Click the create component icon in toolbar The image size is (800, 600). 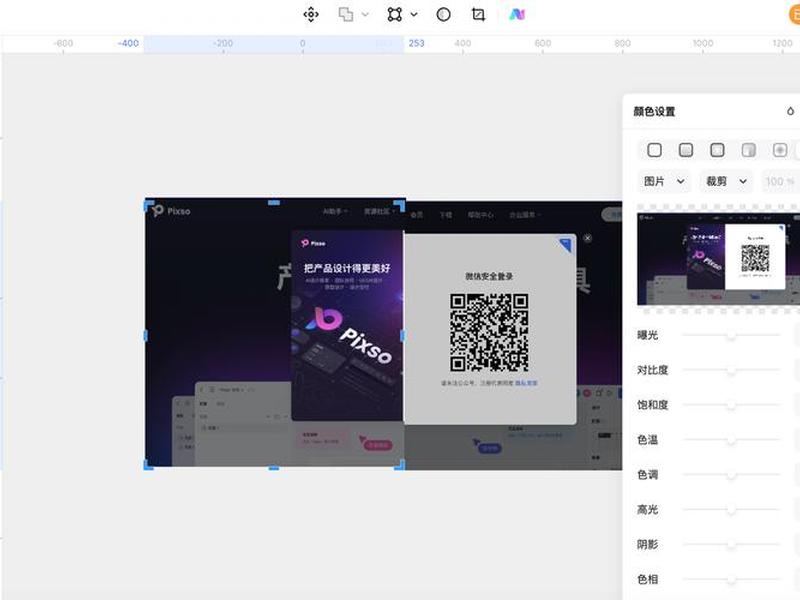pos(311,14)
